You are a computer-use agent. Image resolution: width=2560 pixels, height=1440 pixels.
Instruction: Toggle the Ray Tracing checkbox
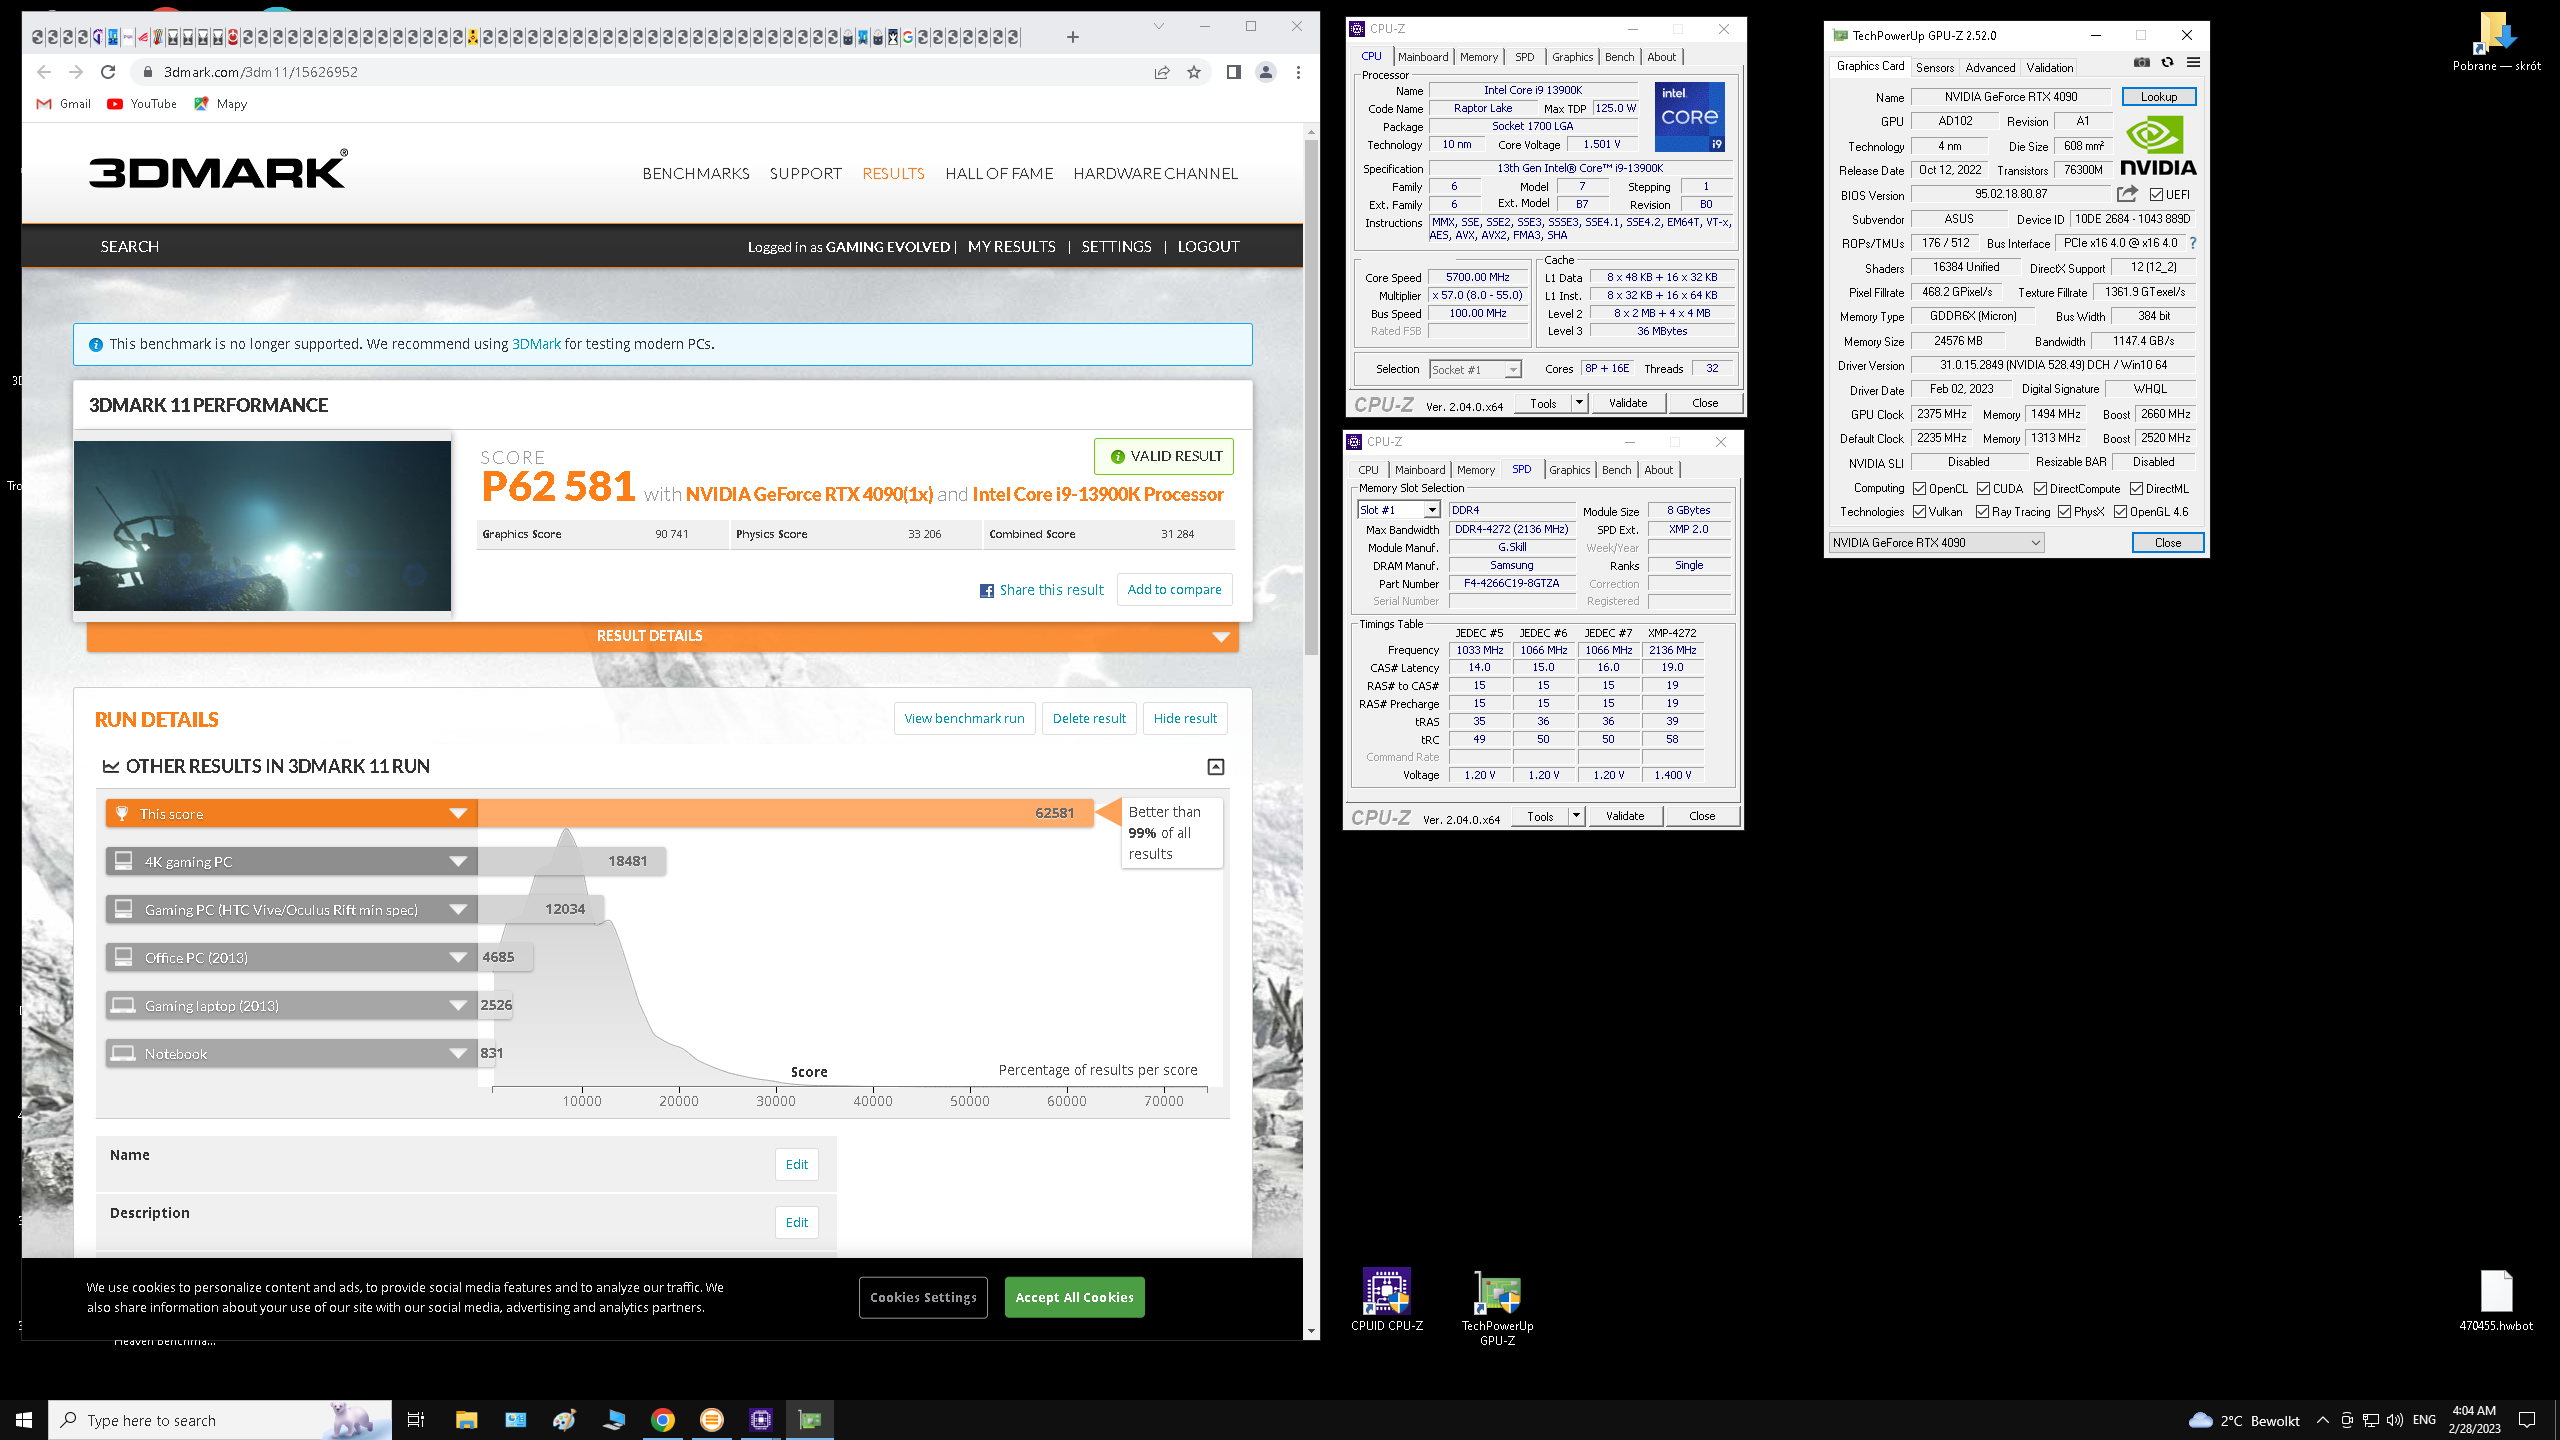coord(1982,512)
